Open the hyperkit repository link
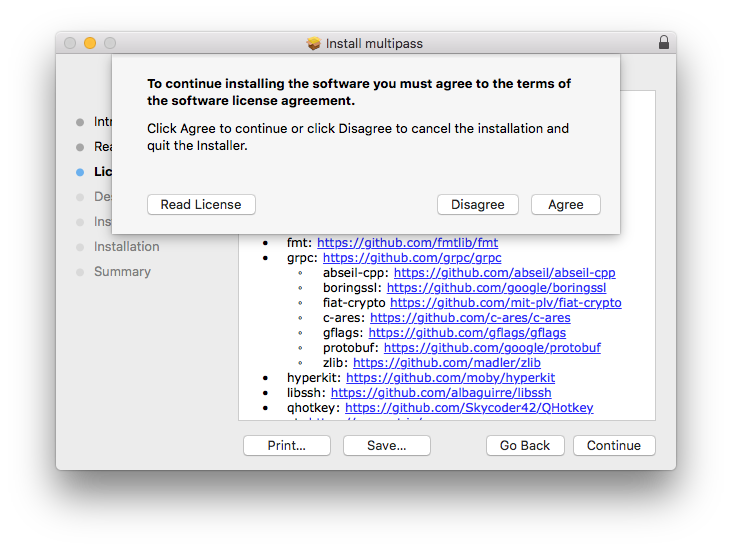 click(x=450, y=377)
